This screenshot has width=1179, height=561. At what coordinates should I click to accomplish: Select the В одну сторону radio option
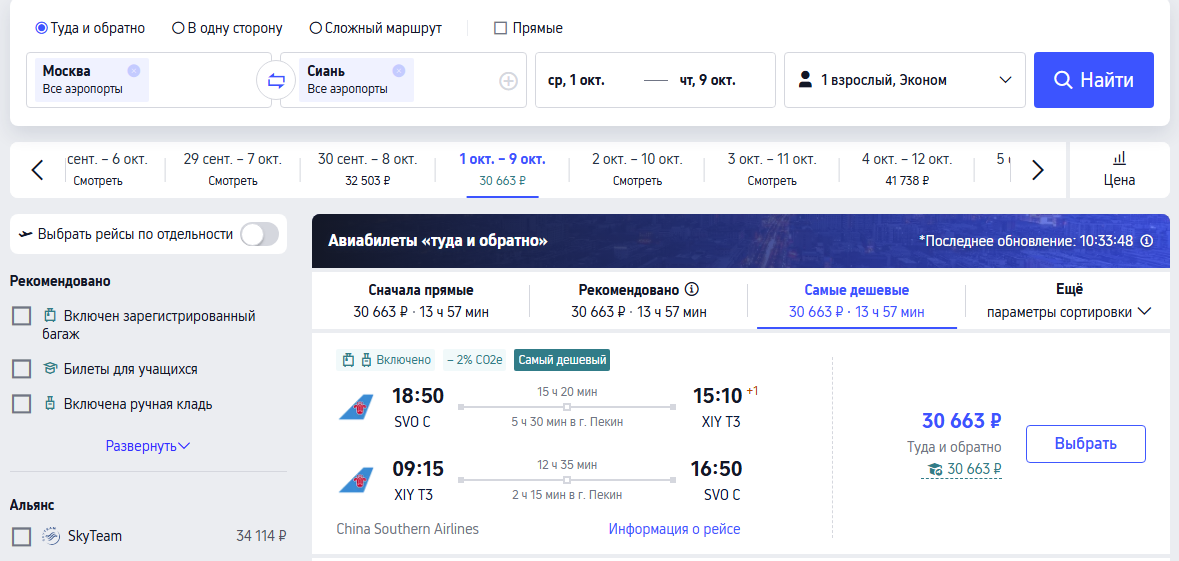coord(227,29)
